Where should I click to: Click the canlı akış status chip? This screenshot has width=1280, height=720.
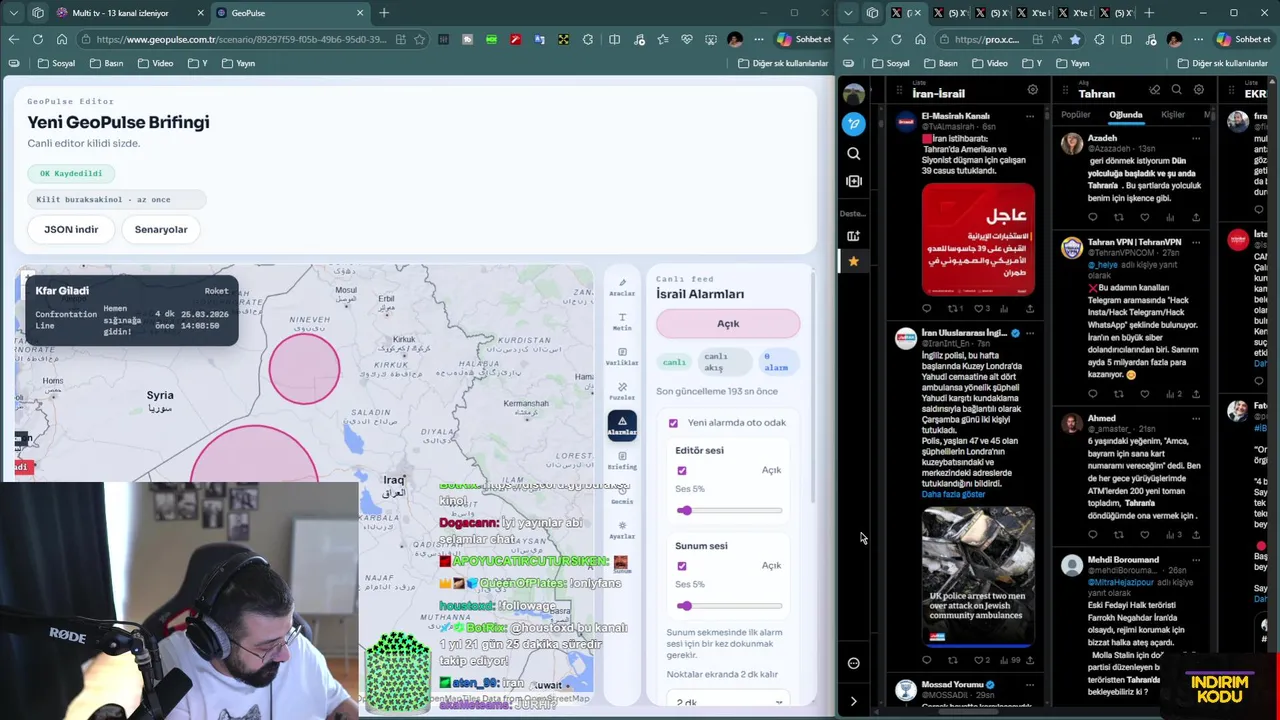click(727, 361)
